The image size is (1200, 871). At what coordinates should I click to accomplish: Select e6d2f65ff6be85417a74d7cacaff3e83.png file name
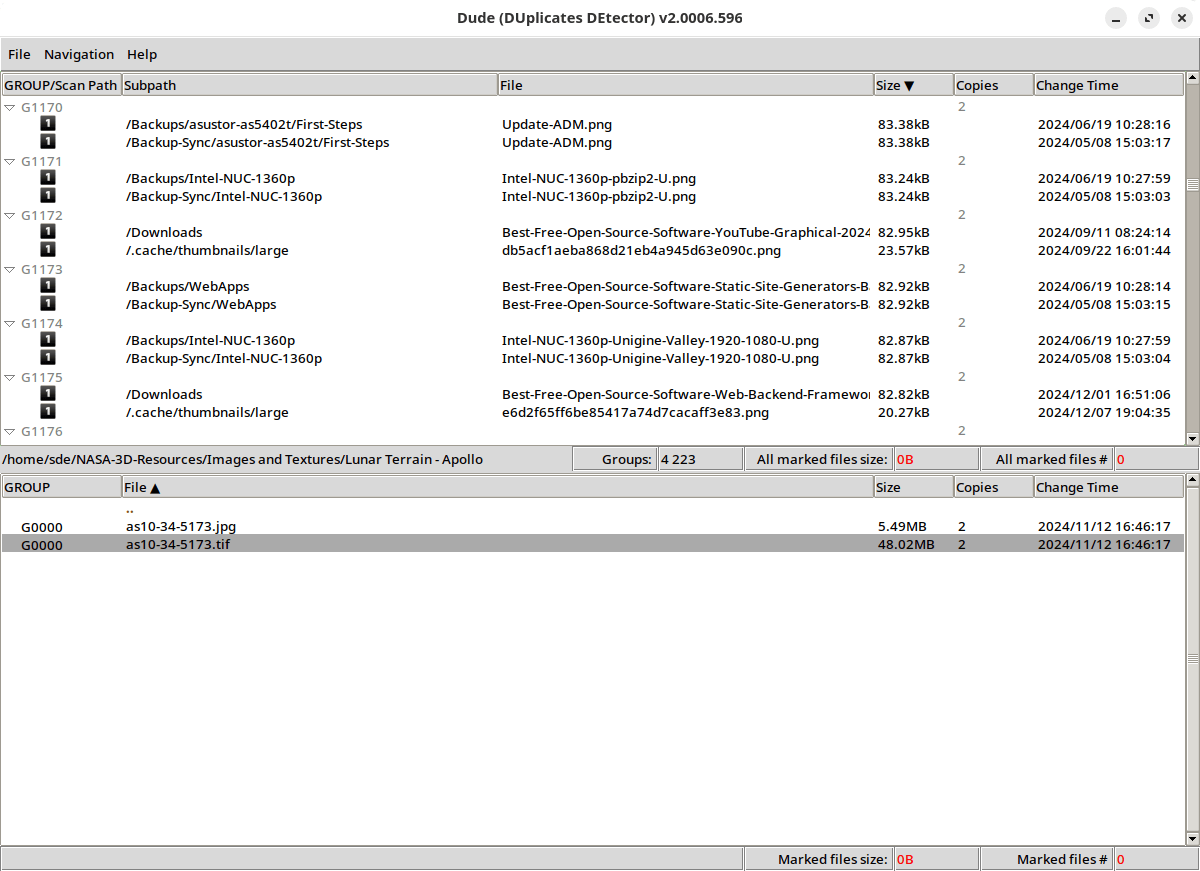click(635, 412)
